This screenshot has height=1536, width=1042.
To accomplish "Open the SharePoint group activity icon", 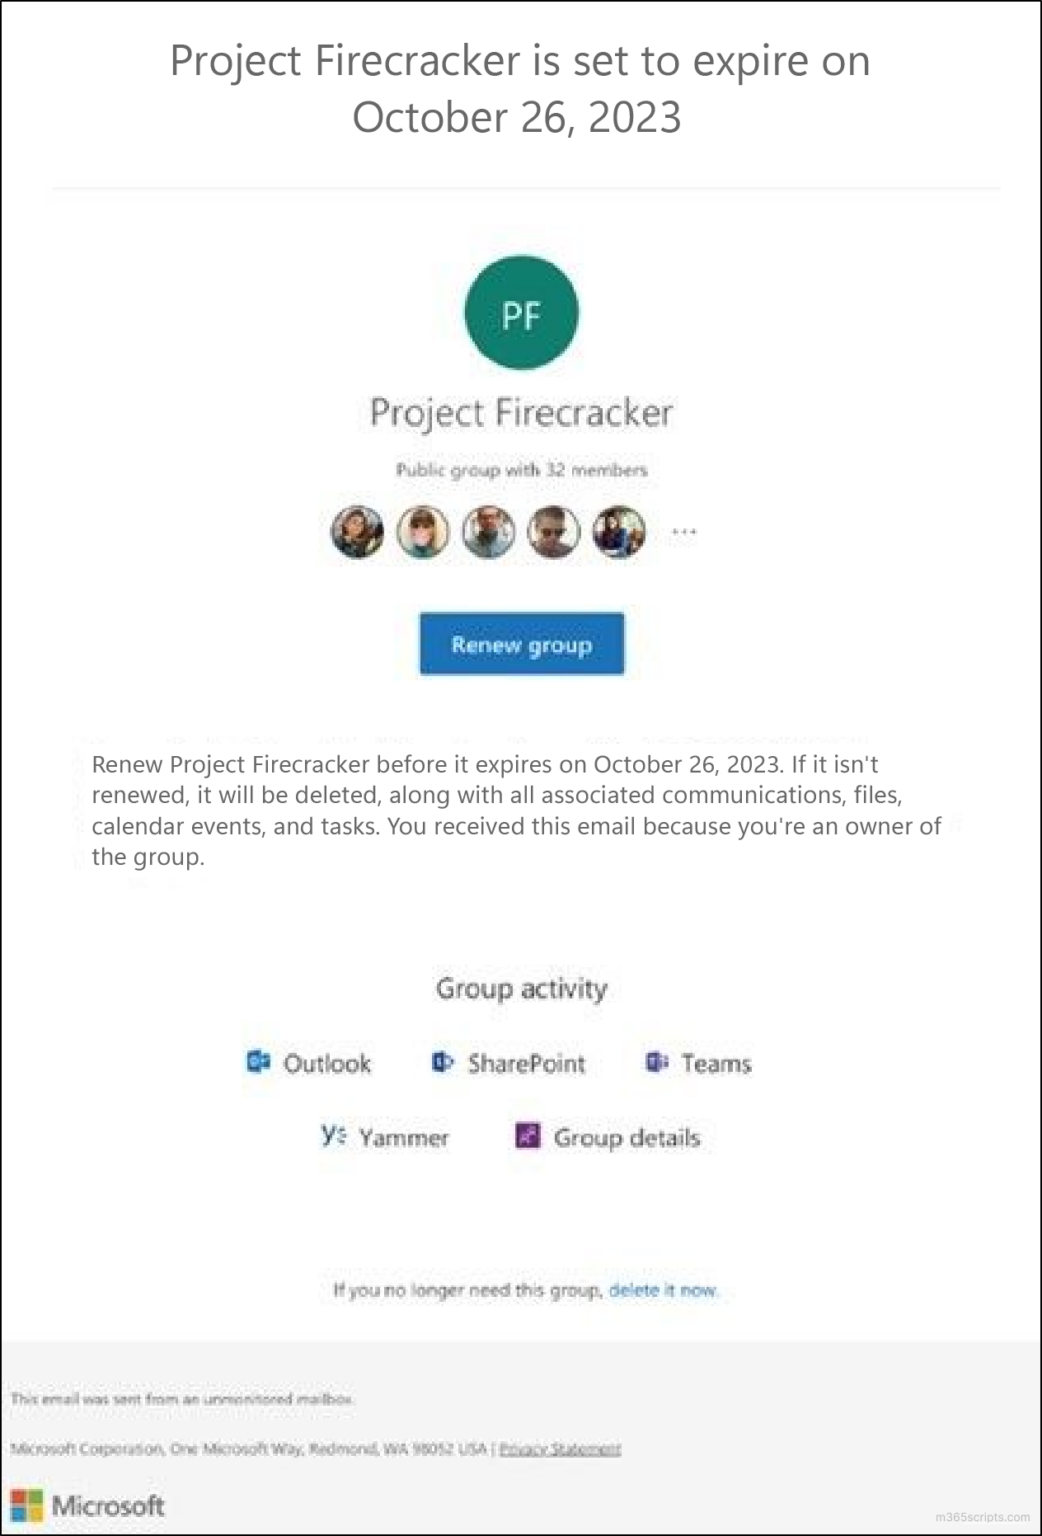I will [443, 1063].
